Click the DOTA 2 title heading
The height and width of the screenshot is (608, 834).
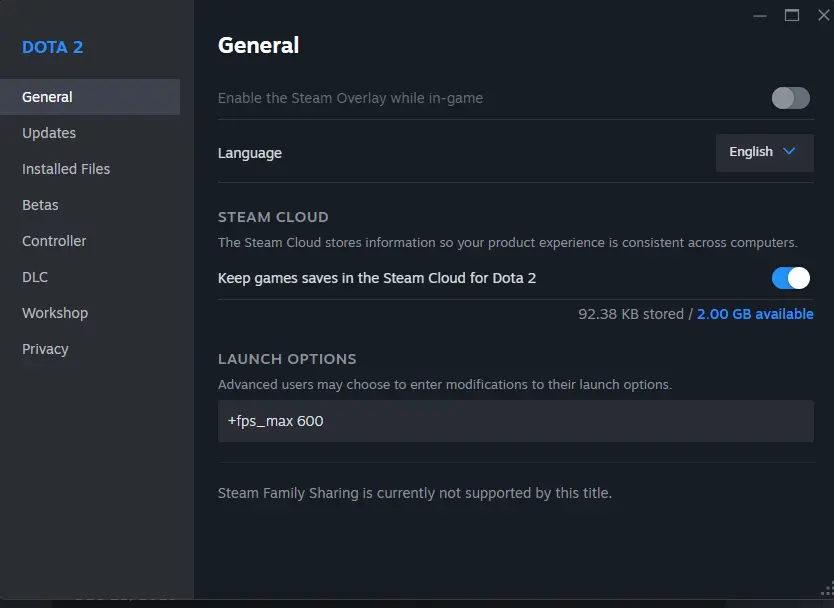tap(52, 47)
